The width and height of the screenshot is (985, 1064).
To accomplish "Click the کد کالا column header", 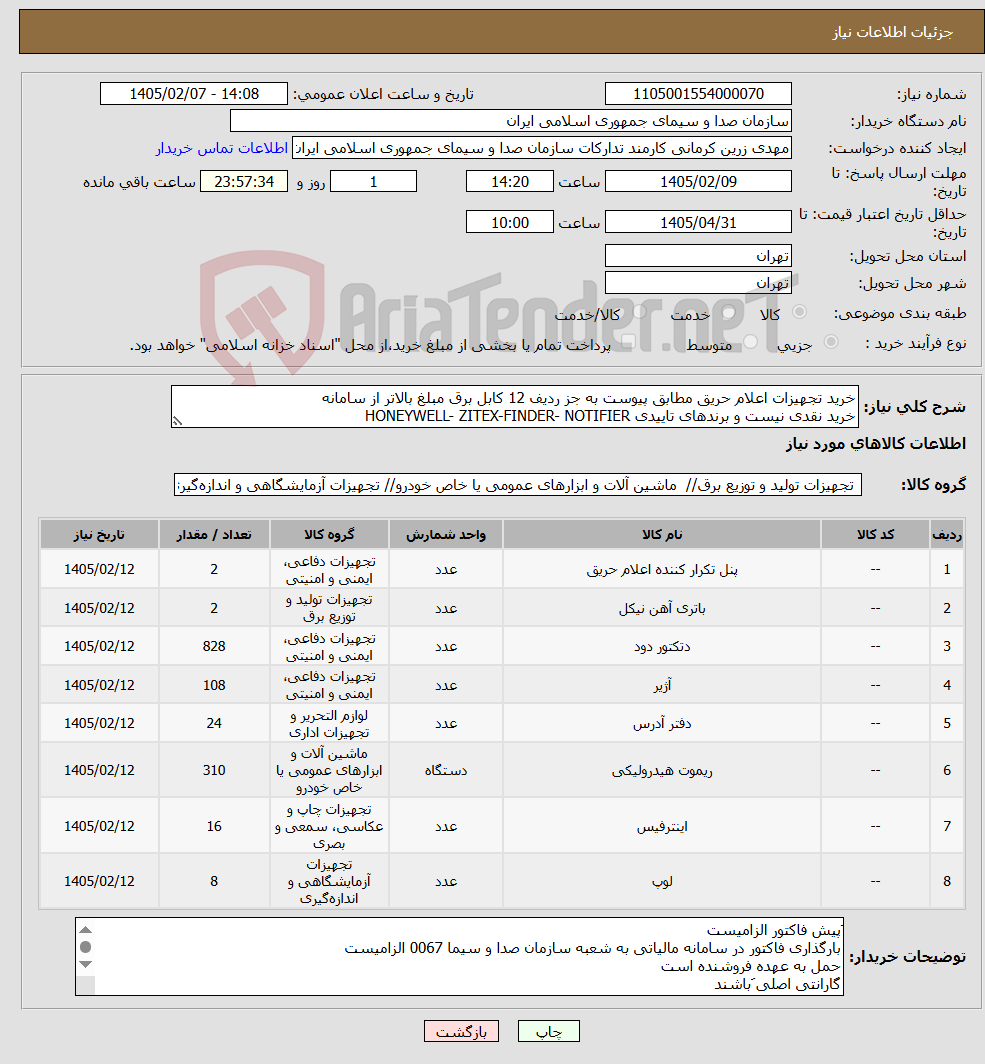I will point(875,535).
